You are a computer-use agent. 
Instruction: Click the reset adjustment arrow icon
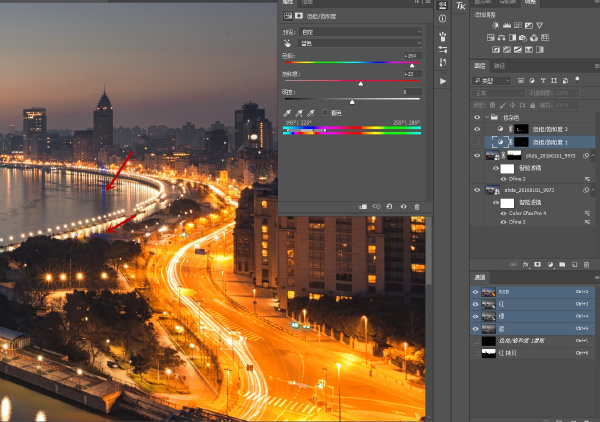pos(390,207)
